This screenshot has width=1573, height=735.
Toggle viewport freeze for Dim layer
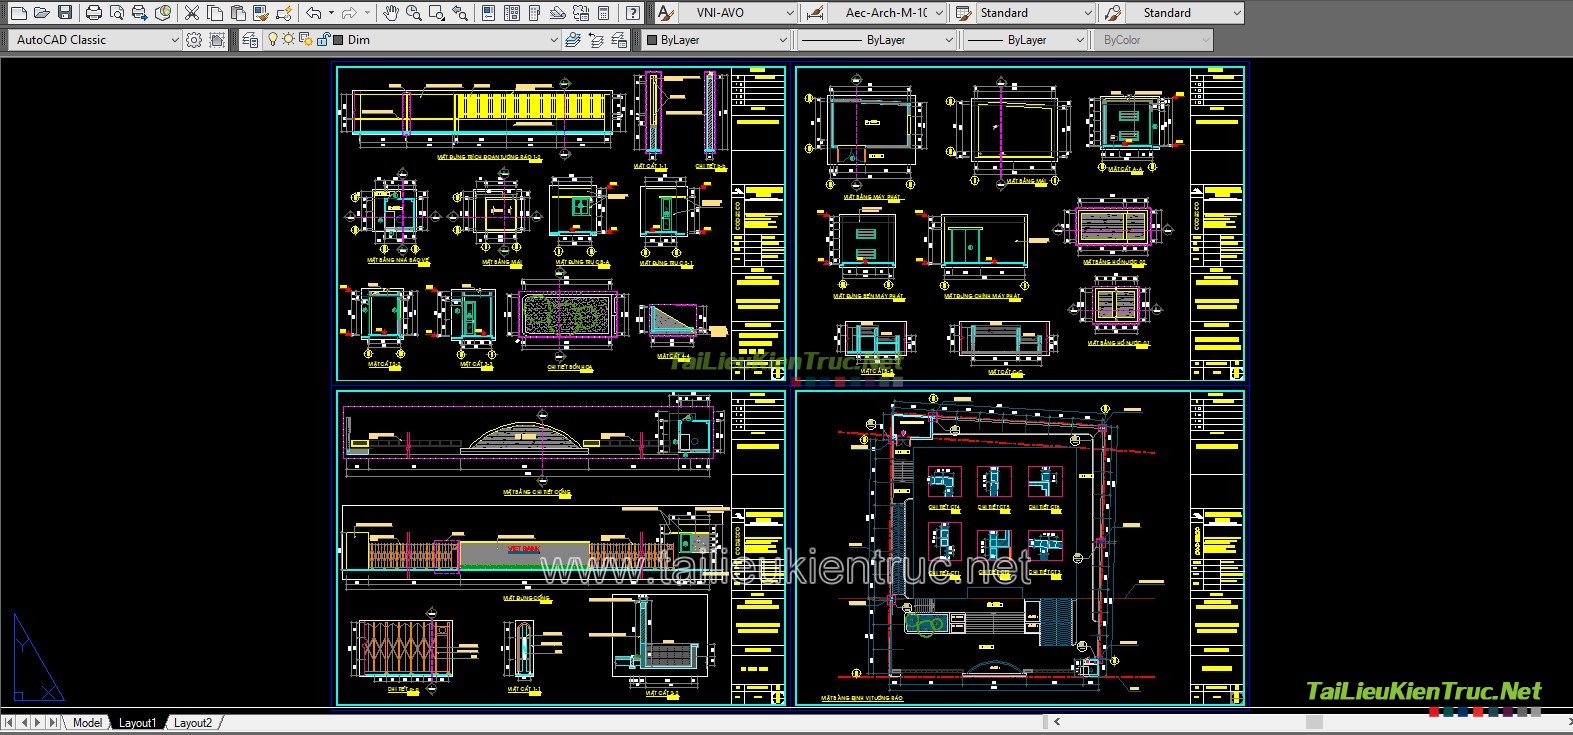[306, 40]
